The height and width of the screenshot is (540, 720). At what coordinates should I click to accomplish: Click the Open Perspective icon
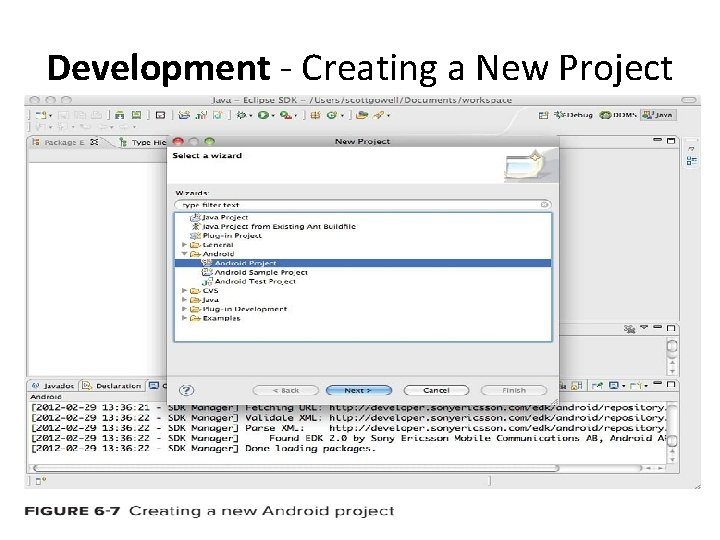(544, 115)
